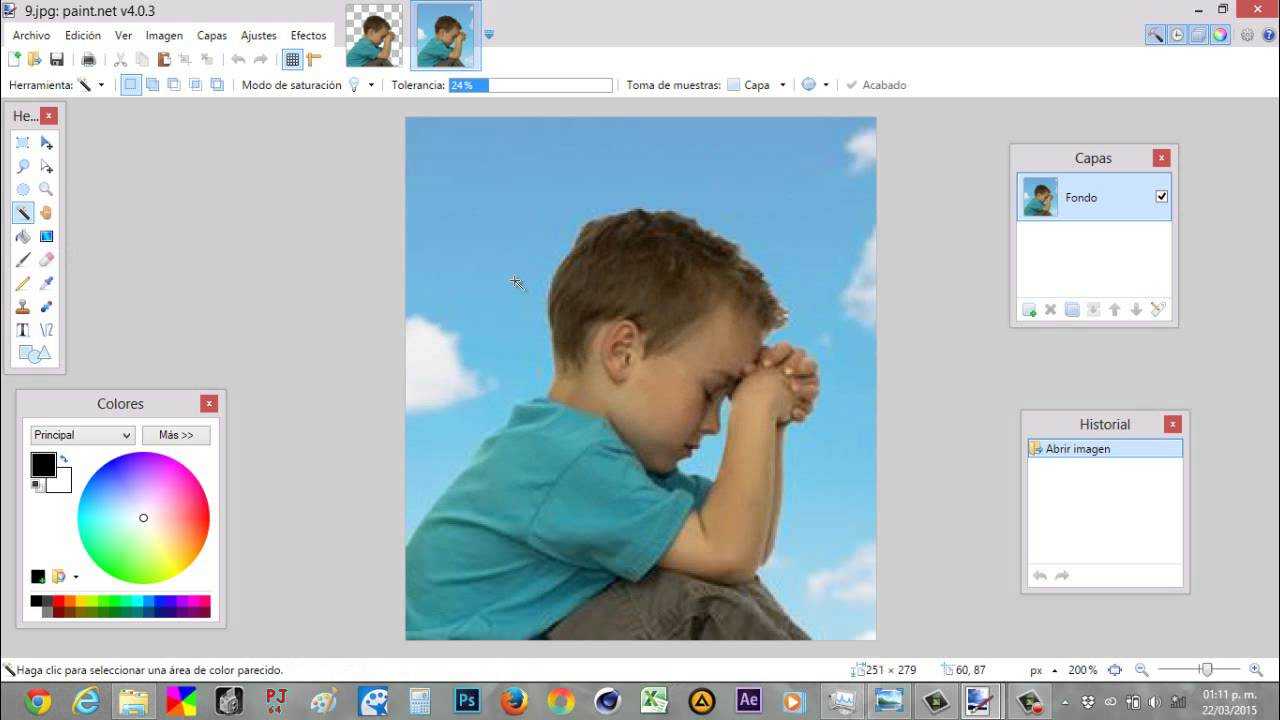The width and height of the screenshot is (1280, 720).
Task: Open the palette menu dropdown arrow
Action: [x=76, y=577]
